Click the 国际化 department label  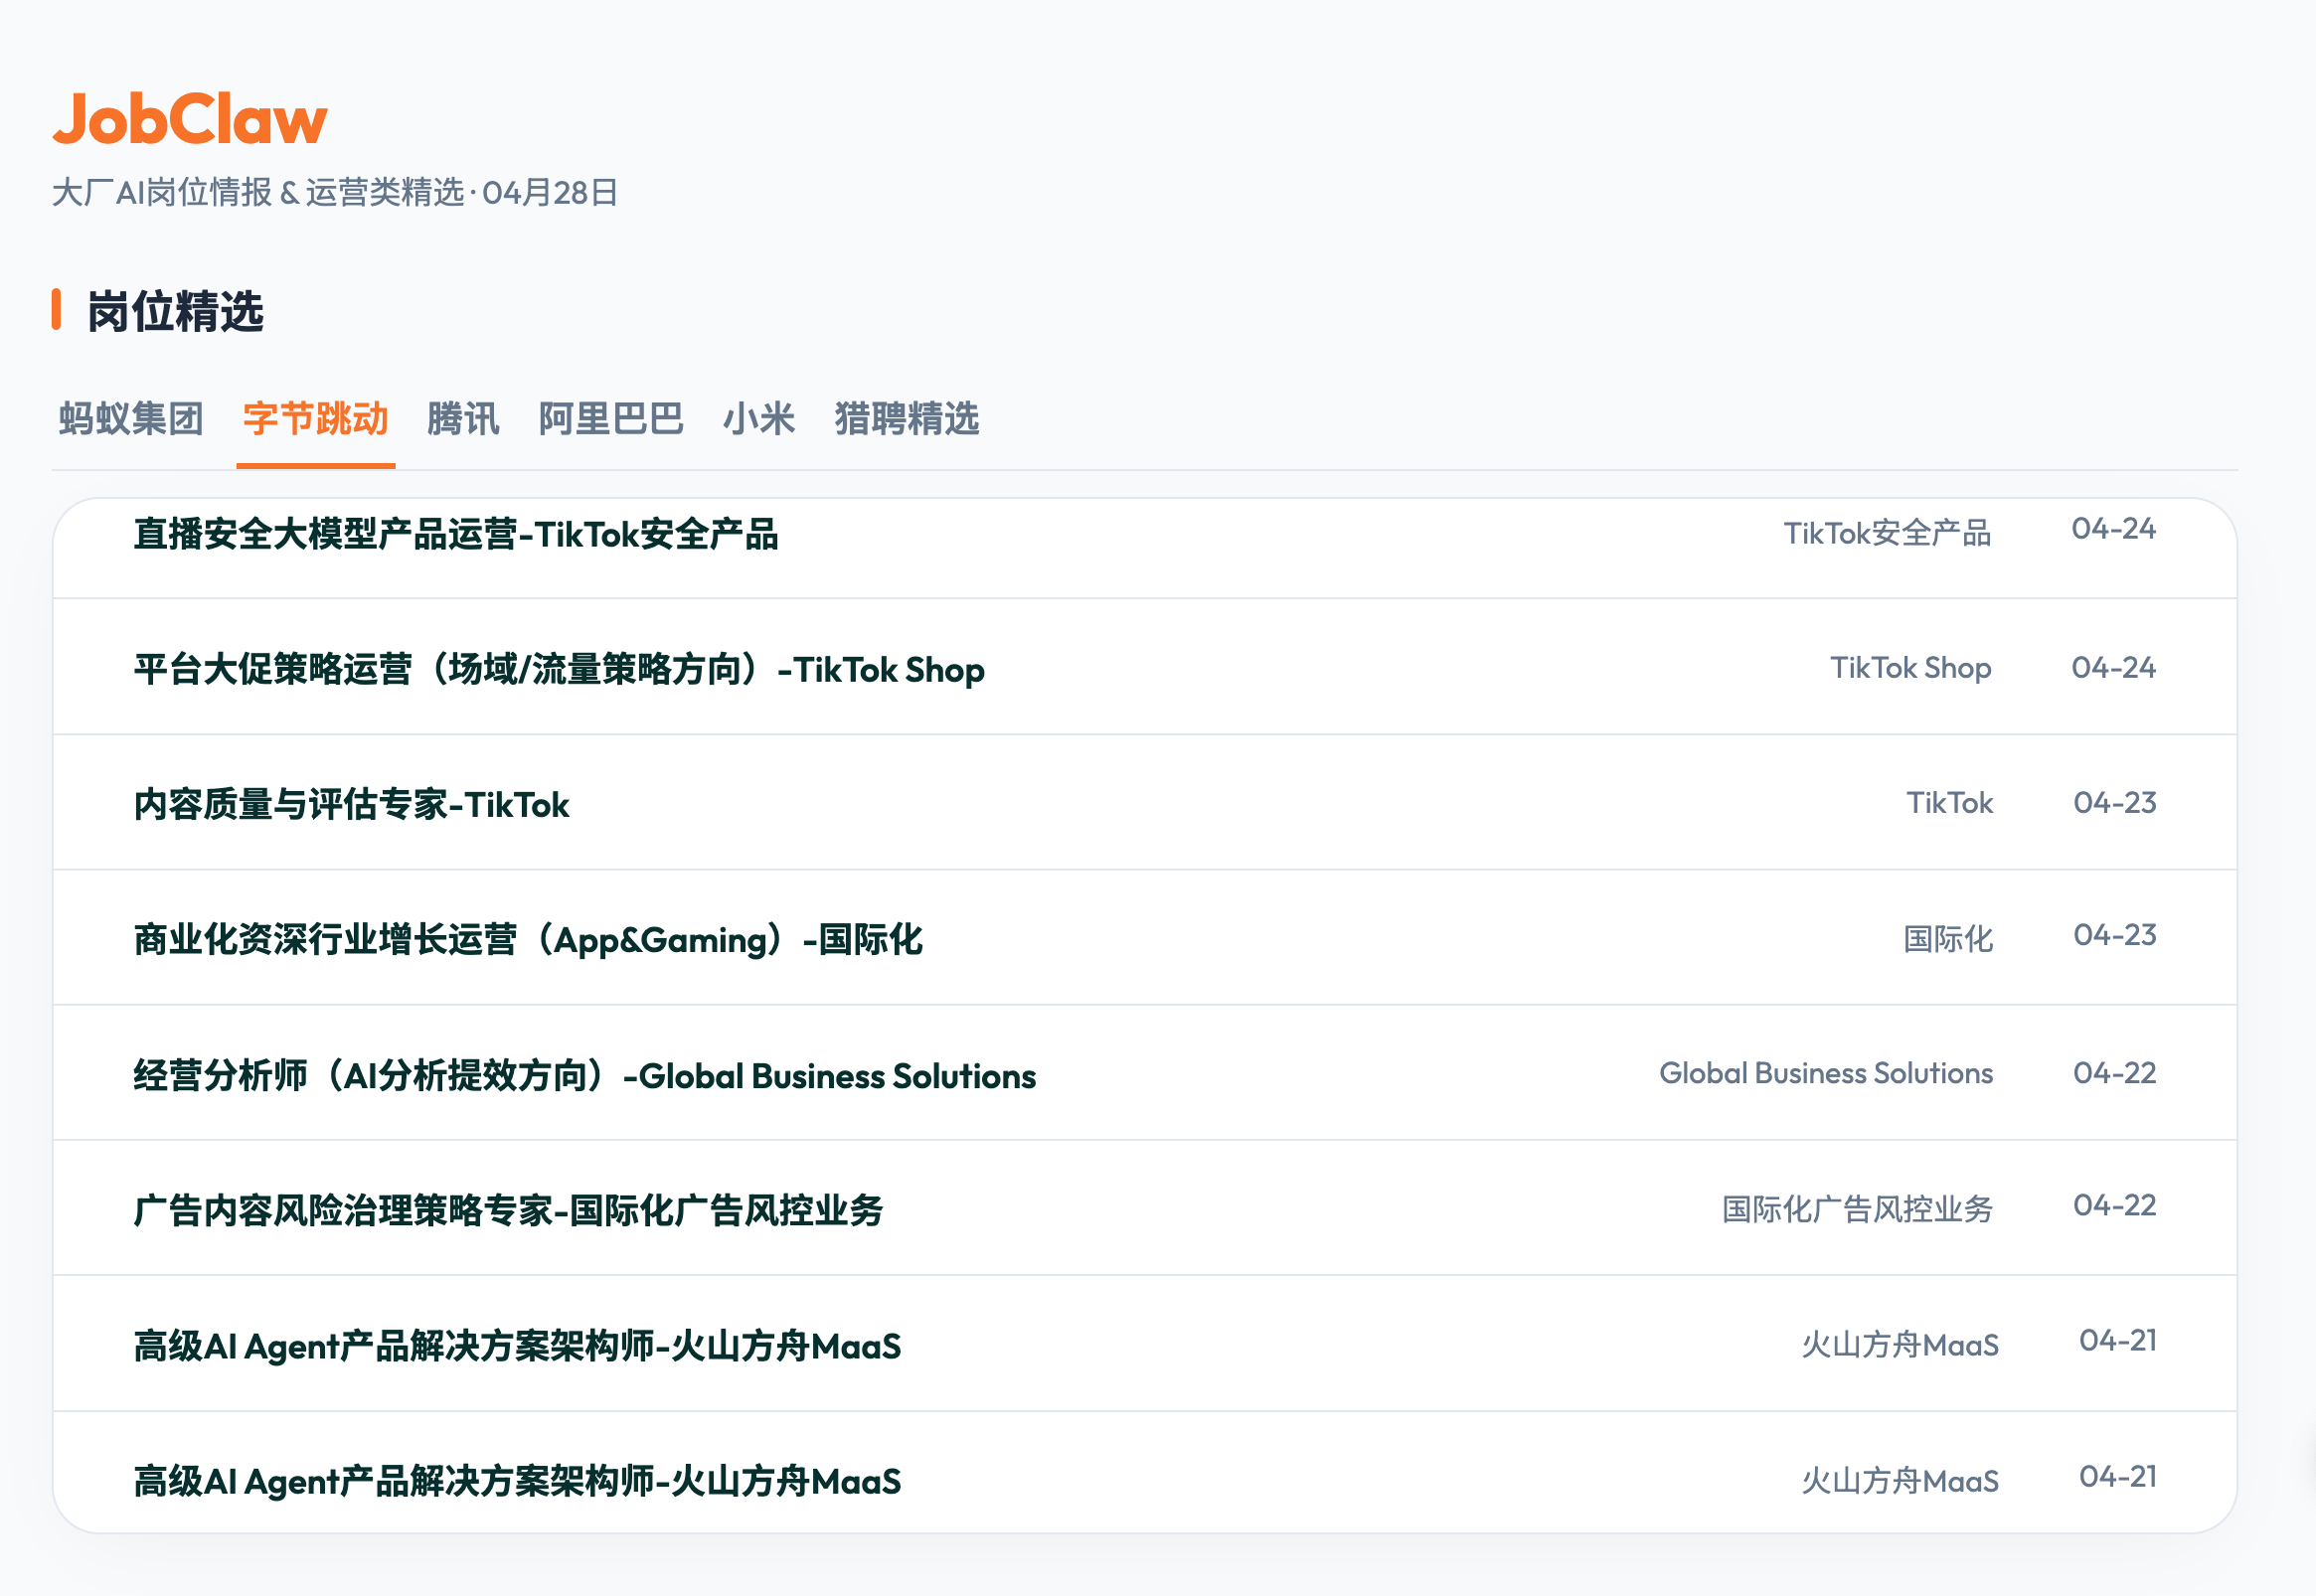1948,938
